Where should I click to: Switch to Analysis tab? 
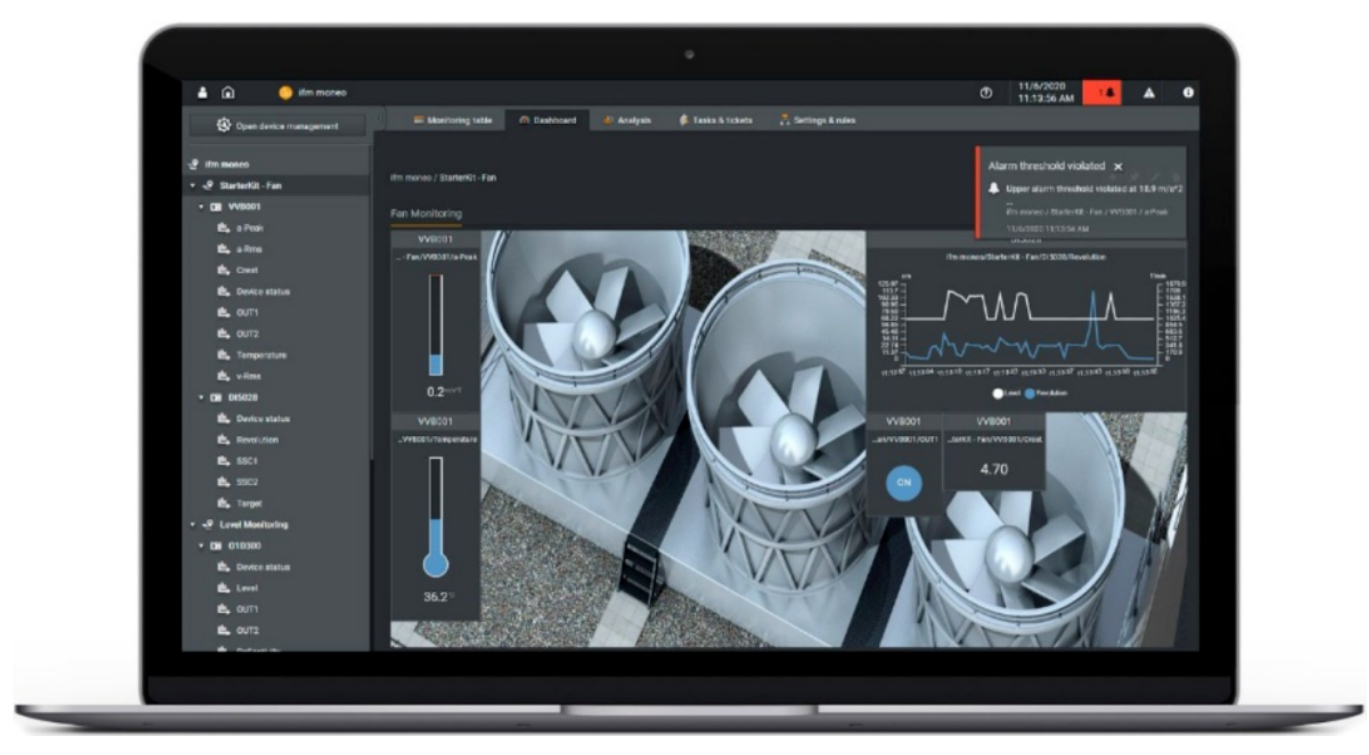pos(627,120)
